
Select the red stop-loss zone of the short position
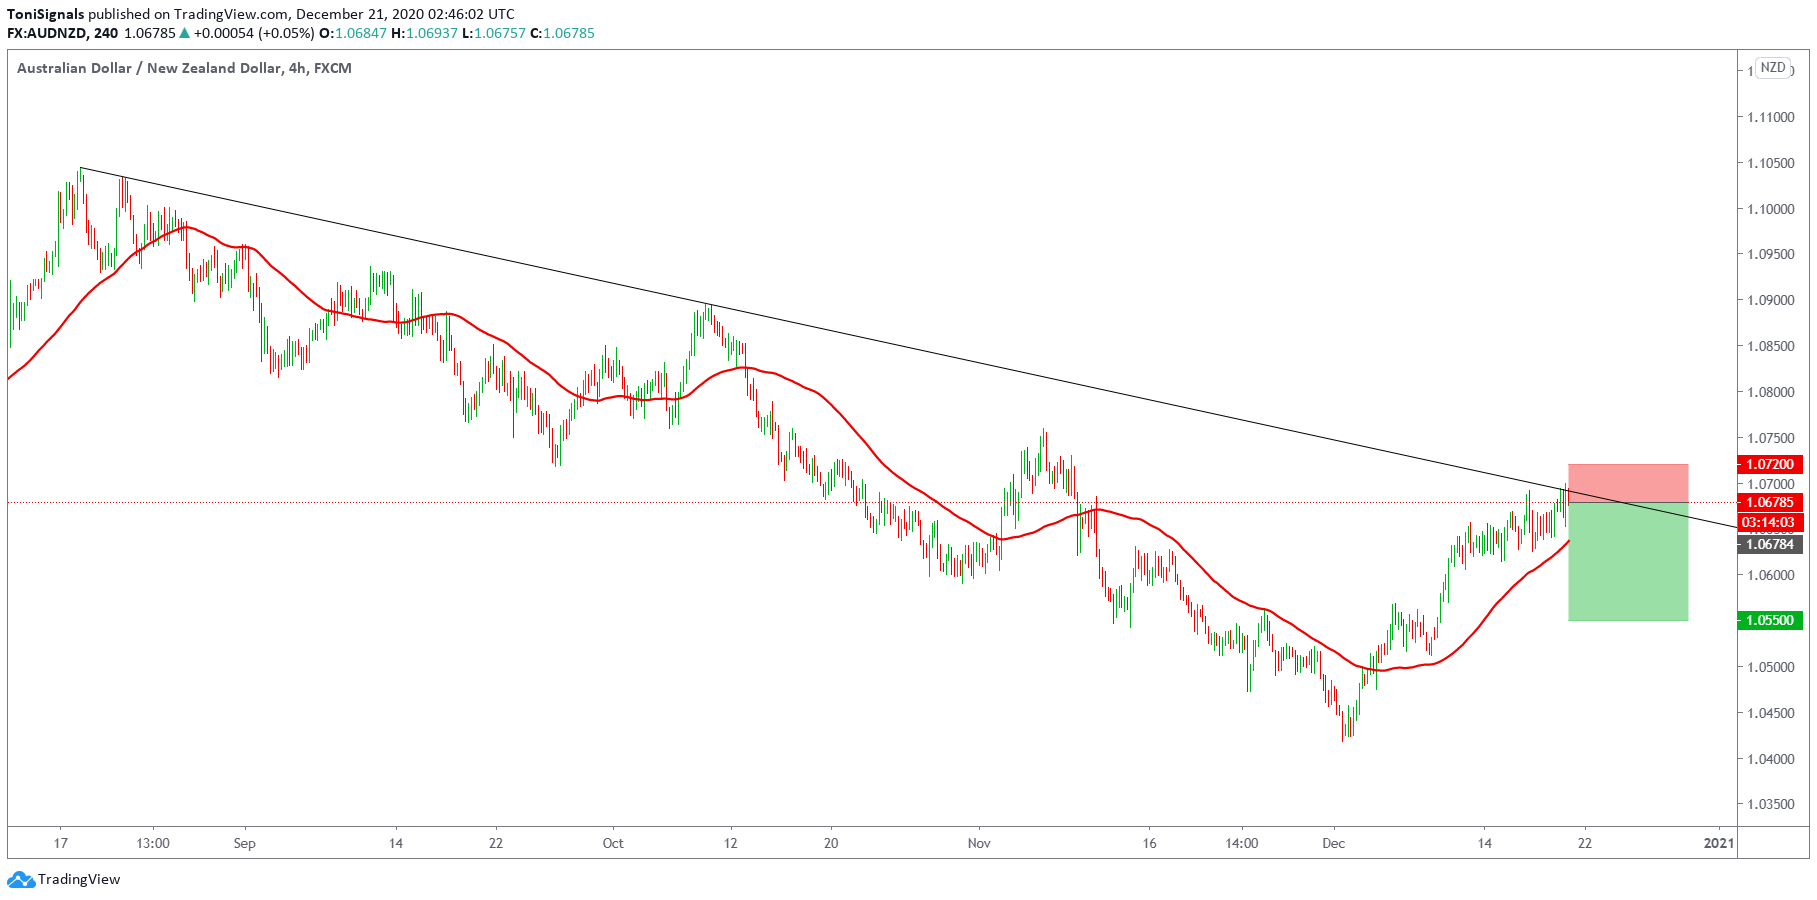pyautogui.click(x=1627, y=483)
